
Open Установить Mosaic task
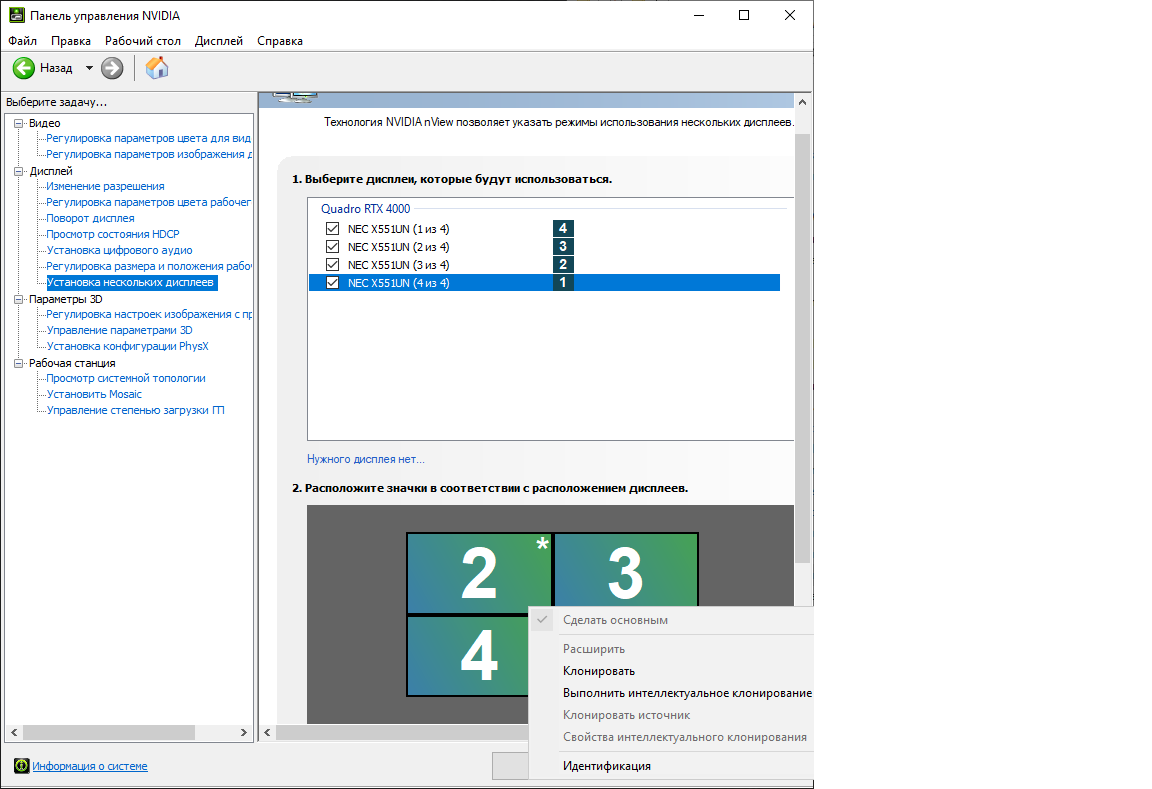click(94, 394)
